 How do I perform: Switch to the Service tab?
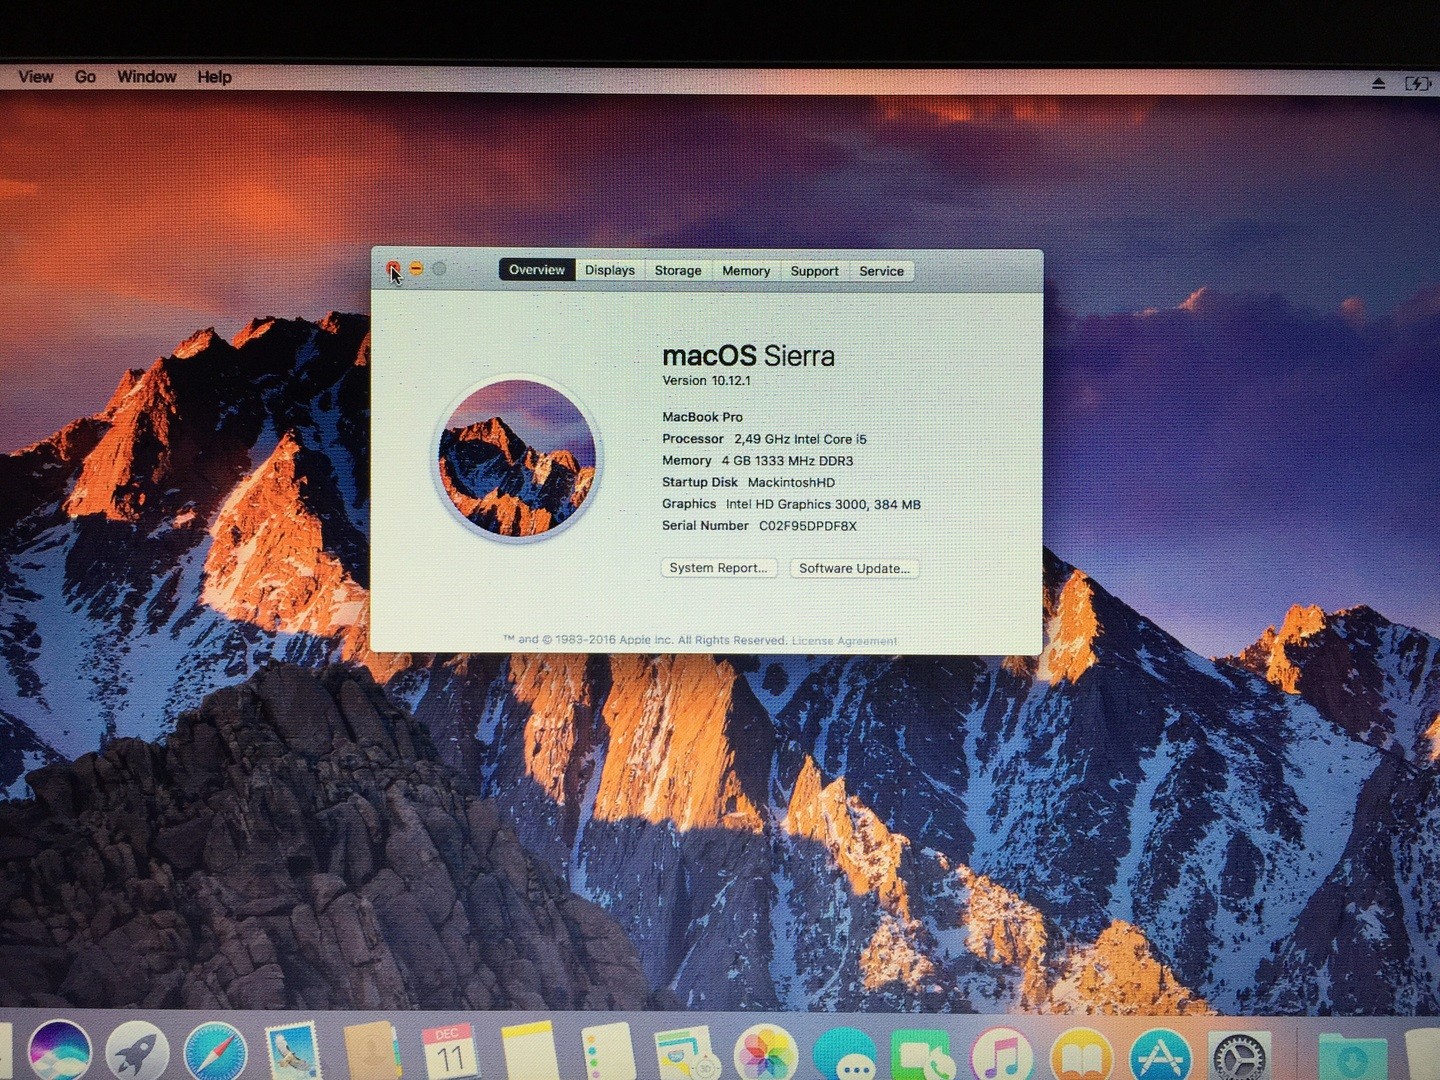(882, 271)
